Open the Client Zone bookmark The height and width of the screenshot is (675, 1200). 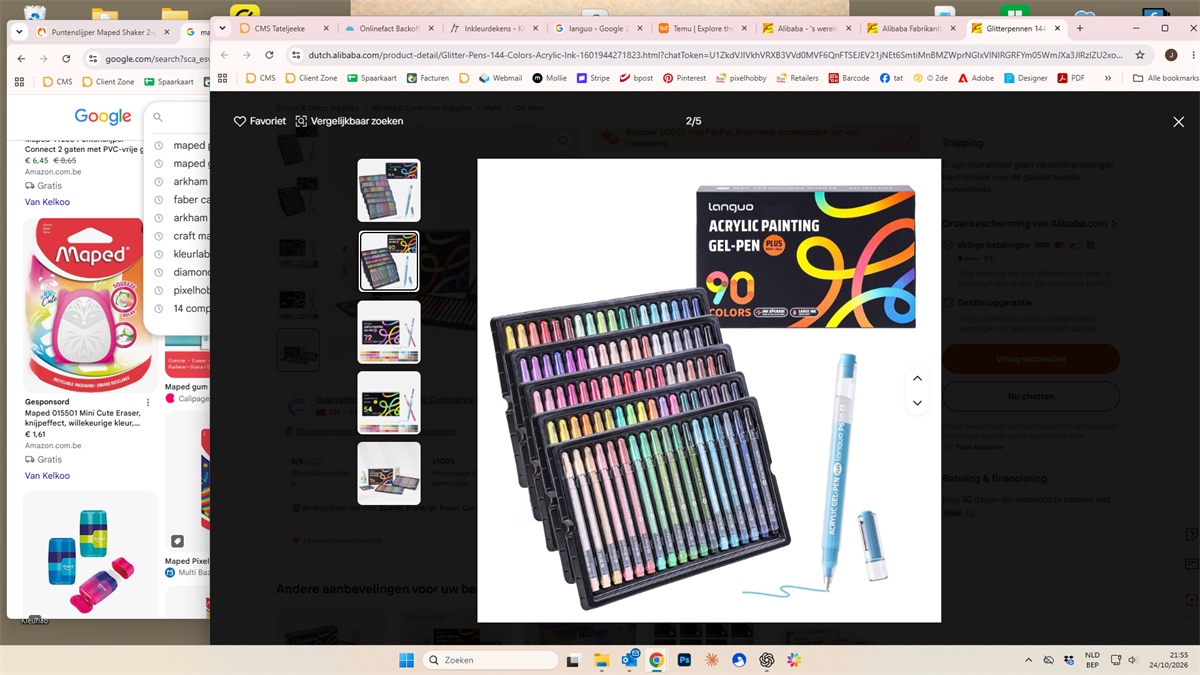tap(310, 78)
